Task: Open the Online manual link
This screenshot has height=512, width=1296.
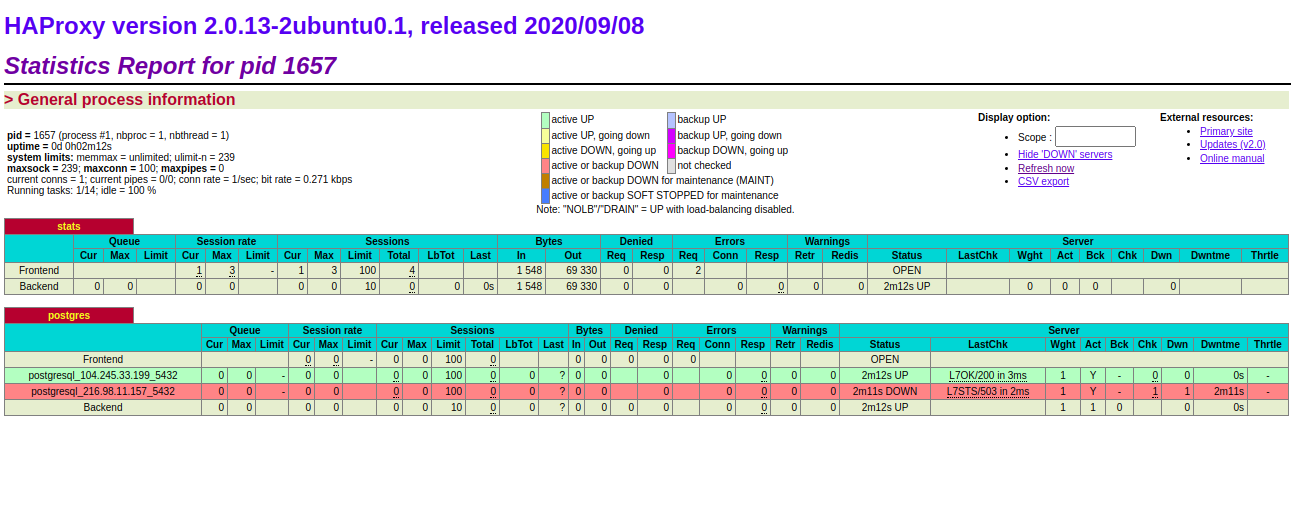Action: coord(1232,158)
